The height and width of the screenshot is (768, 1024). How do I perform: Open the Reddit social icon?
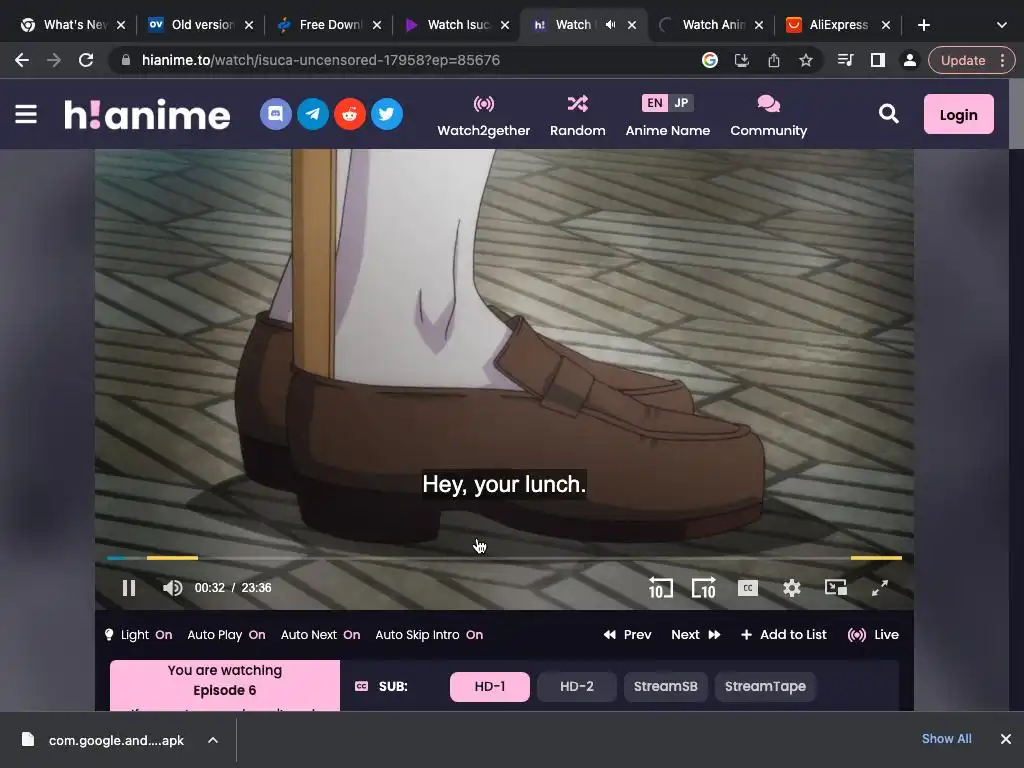pos(350,114)
